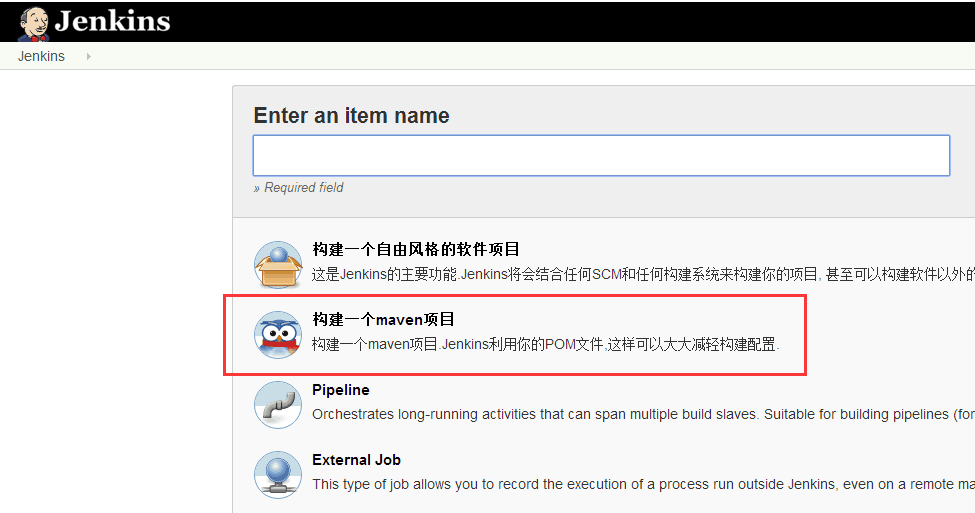975x513 pixels.
Task: Open the Jenkins header title link
Action: click(113, 21)
